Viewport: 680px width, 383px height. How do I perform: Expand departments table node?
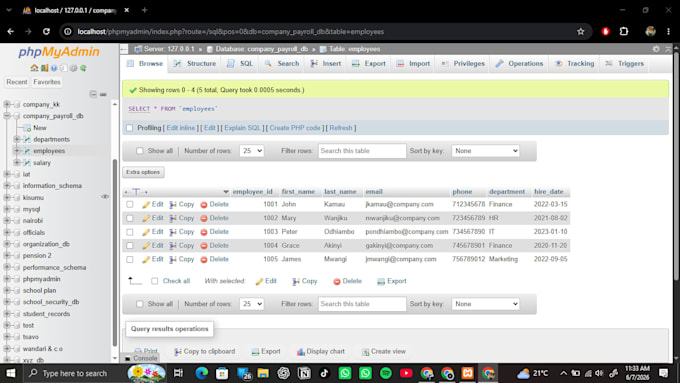(x=17, y=139)
